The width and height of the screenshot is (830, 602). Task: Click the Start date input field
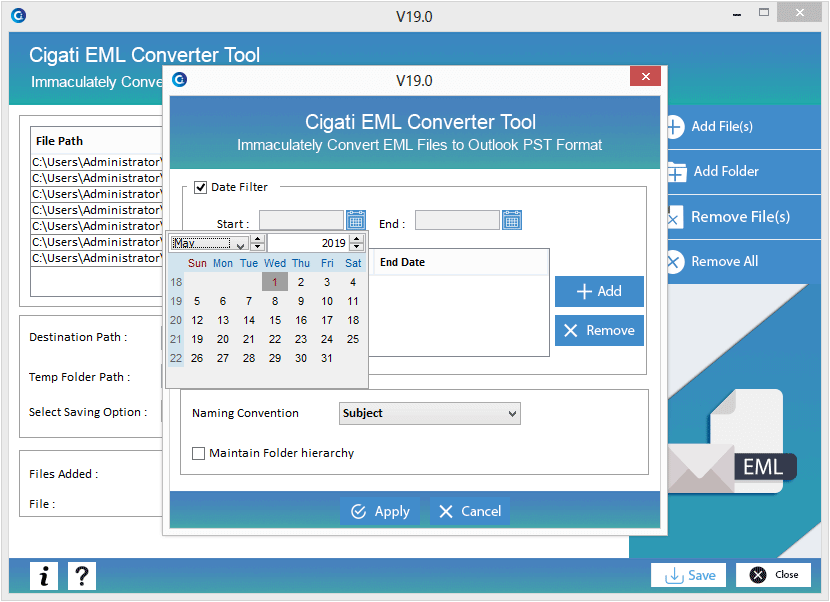301,220
